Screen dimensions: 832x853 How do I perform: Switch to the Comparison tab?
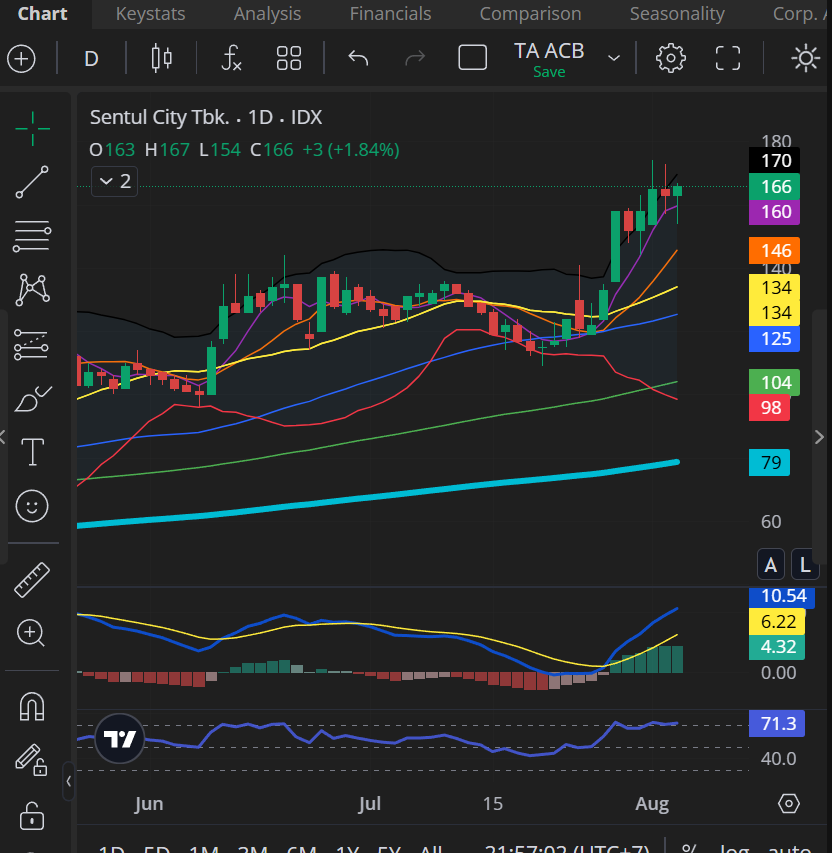(x=531, y=14)
